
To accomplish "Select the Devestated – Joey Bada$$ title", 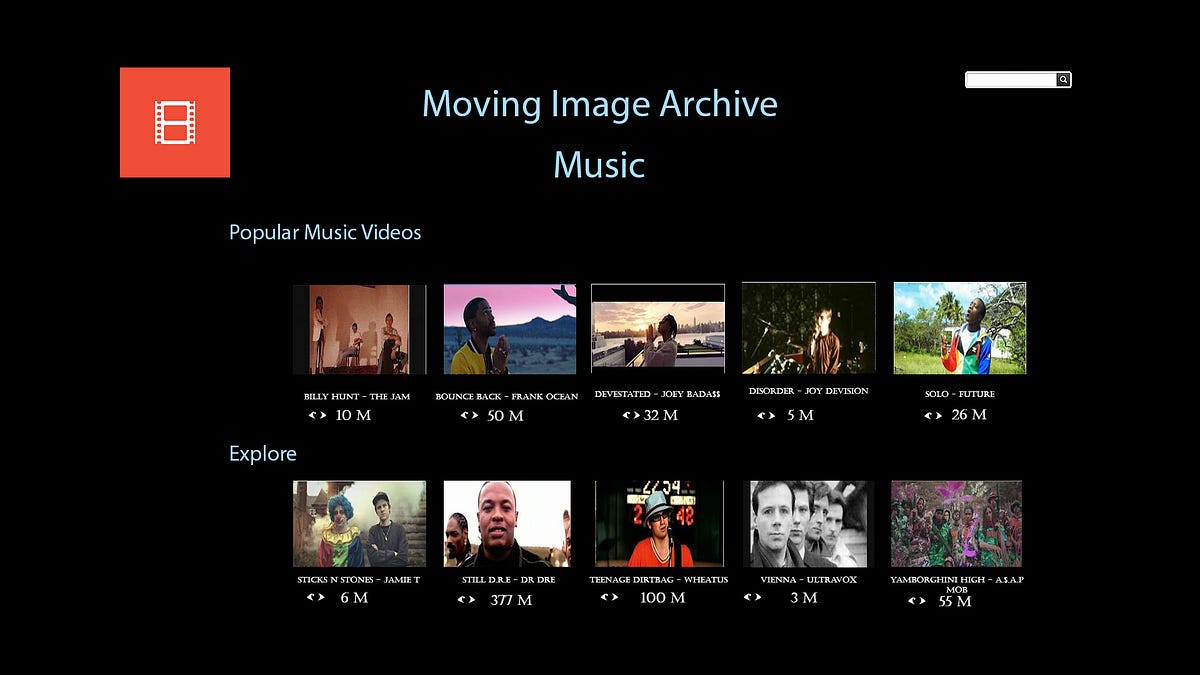I will click(657, 395).
